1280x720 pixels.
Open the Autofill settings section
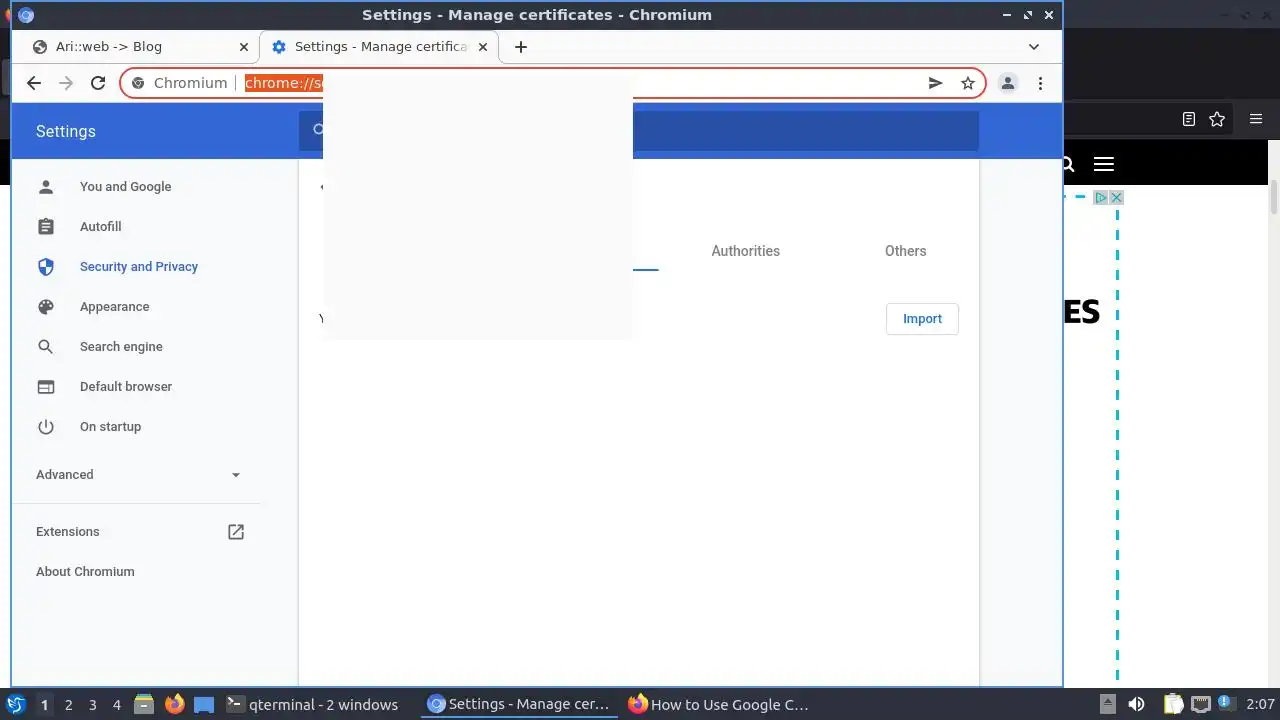tap(100, 227)
